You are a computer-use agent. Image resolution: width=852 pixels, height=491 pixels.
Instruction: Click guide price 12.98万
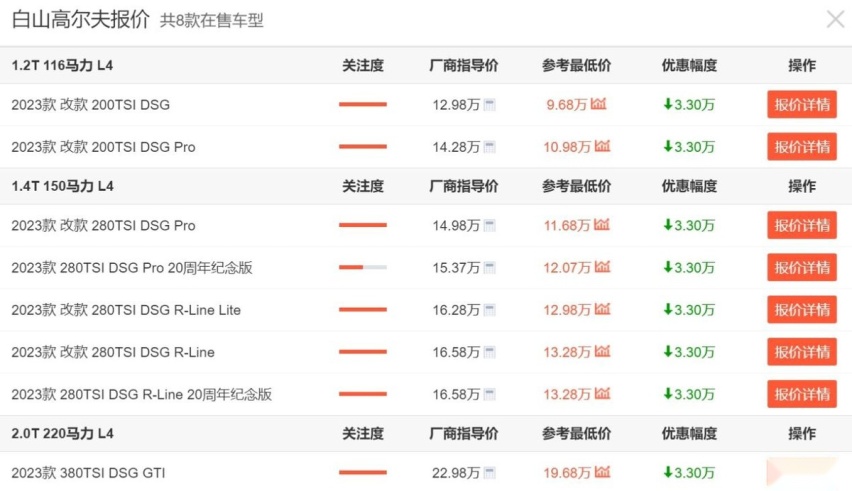456,104
